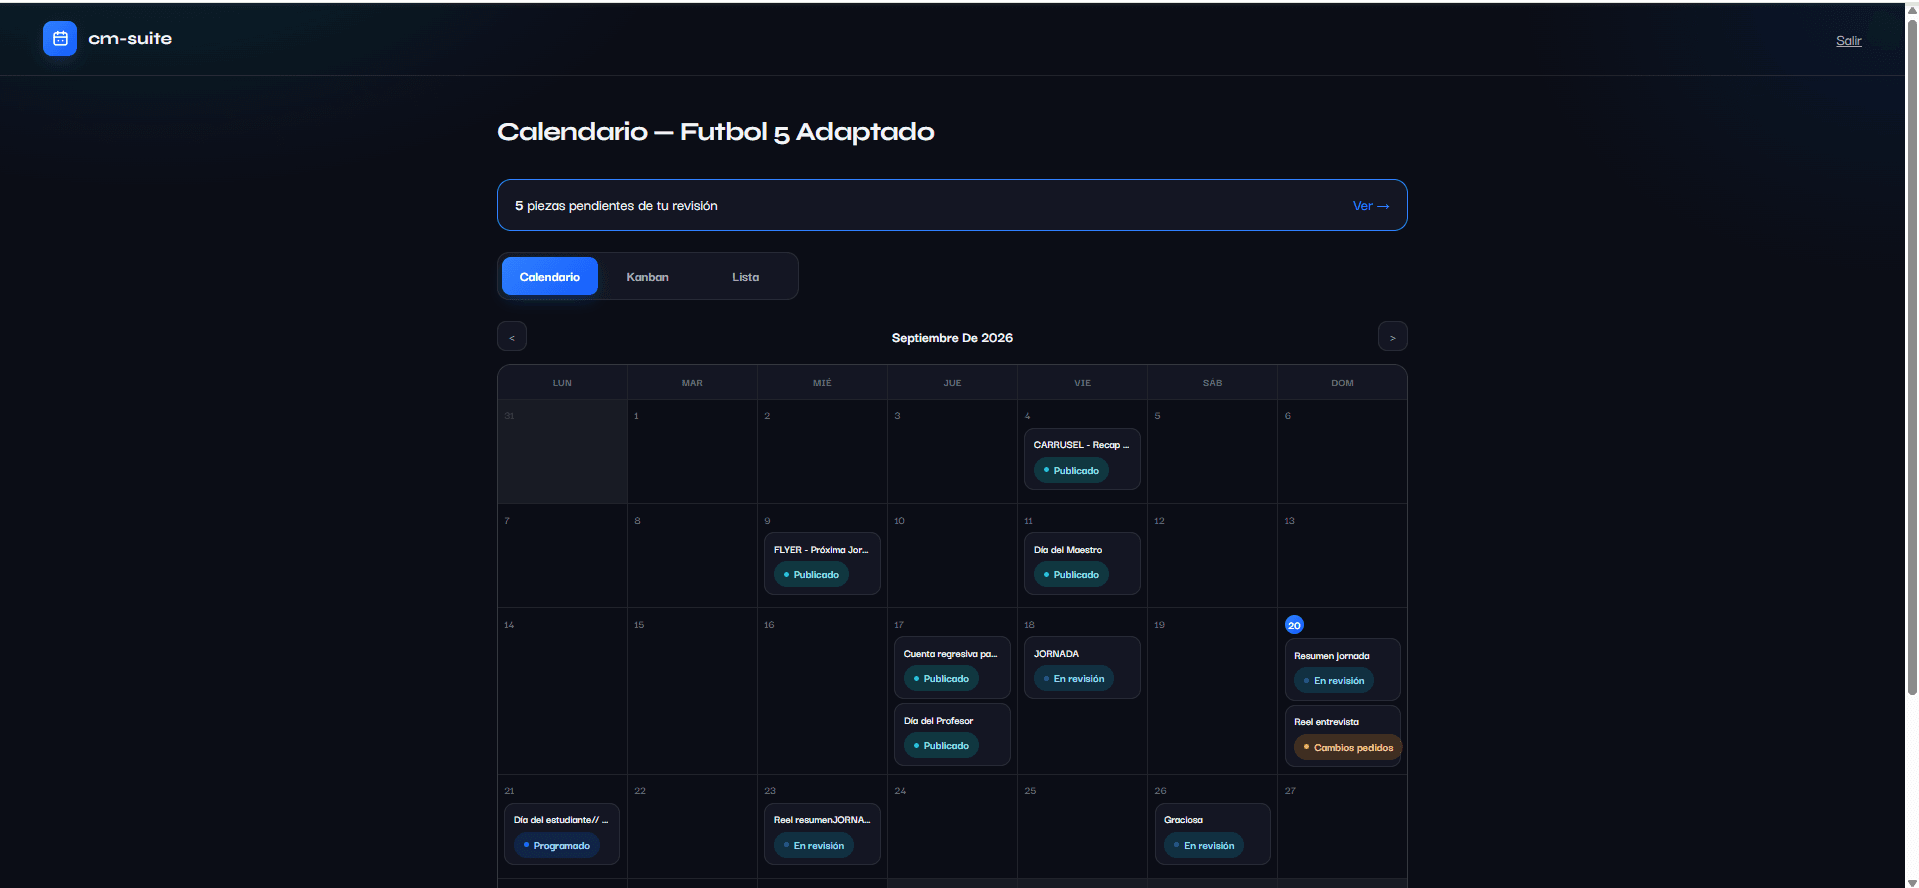Open the Reel resumenJORNA... card

822,834
